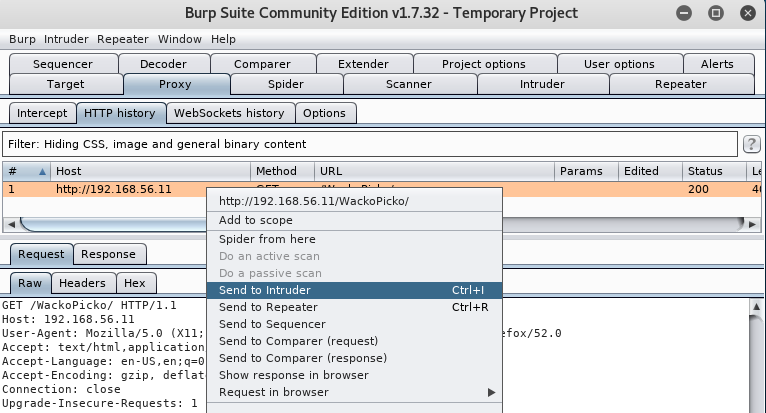The width and height of the screenshot is (766, 413).
Task: Switch to the Comparer tab
Action: click(x=262, y=64)
